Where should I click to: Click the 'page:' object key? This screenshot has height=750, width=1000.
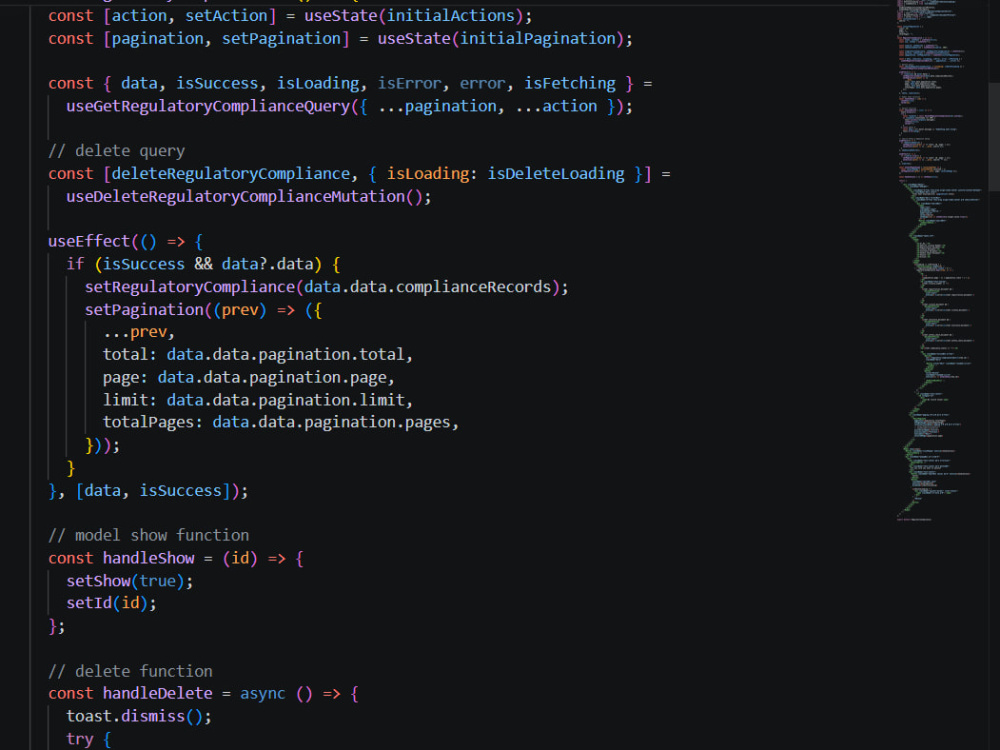(x=125, y=378)
